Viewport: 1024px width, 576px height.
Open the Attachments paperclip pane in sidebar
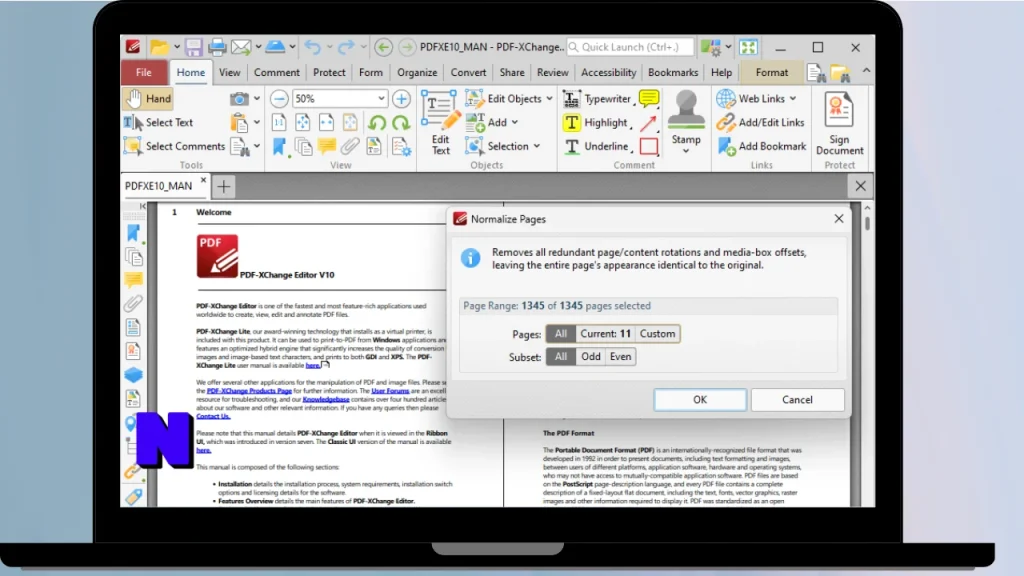[133, 304]
